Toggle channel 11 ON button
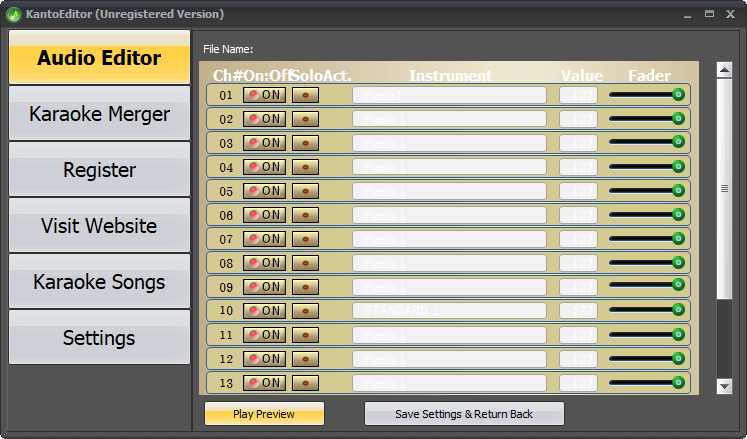The height and width of the screenshot is (439, 747). [264, 335]
